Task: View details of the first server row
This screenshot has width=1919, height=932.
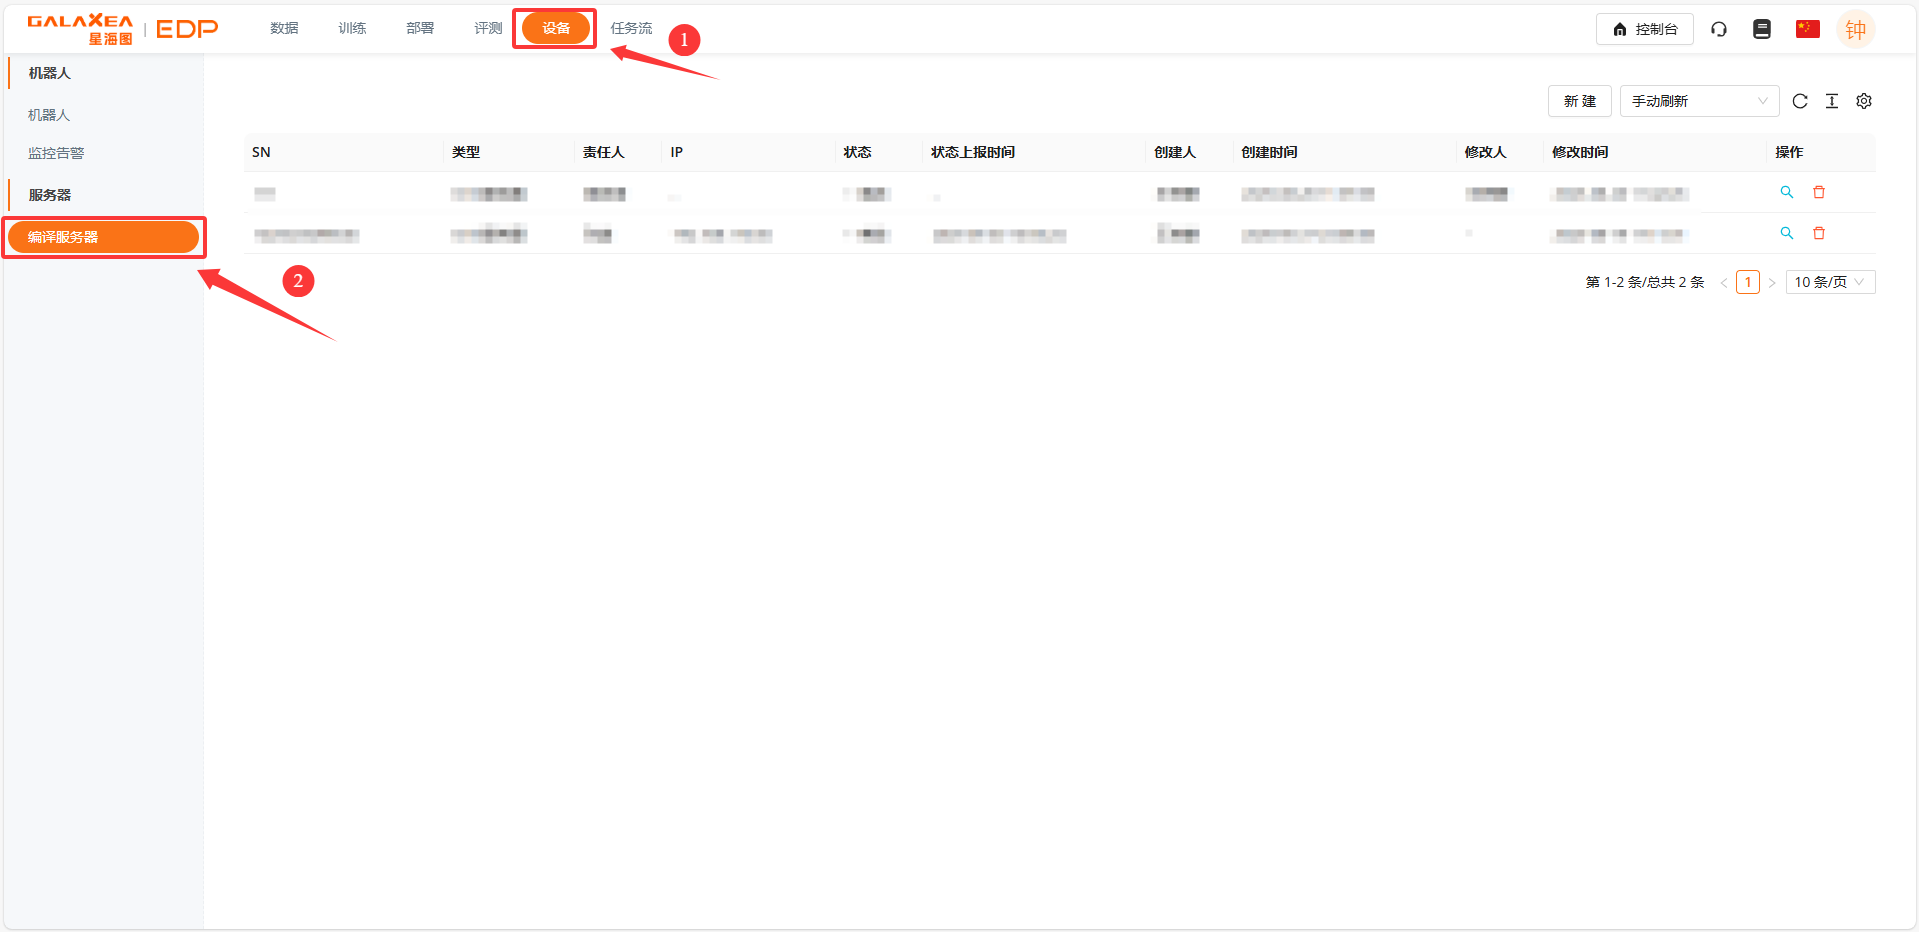Action: (x=1787, y=192)
